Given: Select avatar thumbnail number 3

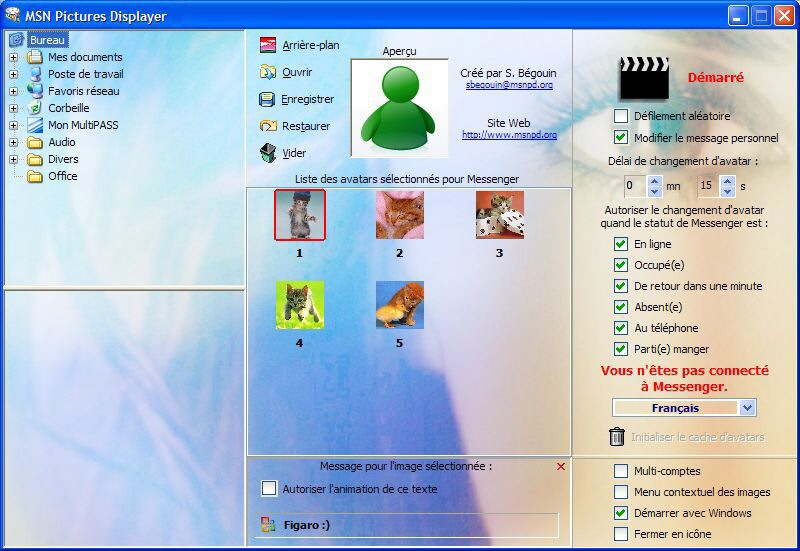Looking at the screenshot, I should (499, 215).
